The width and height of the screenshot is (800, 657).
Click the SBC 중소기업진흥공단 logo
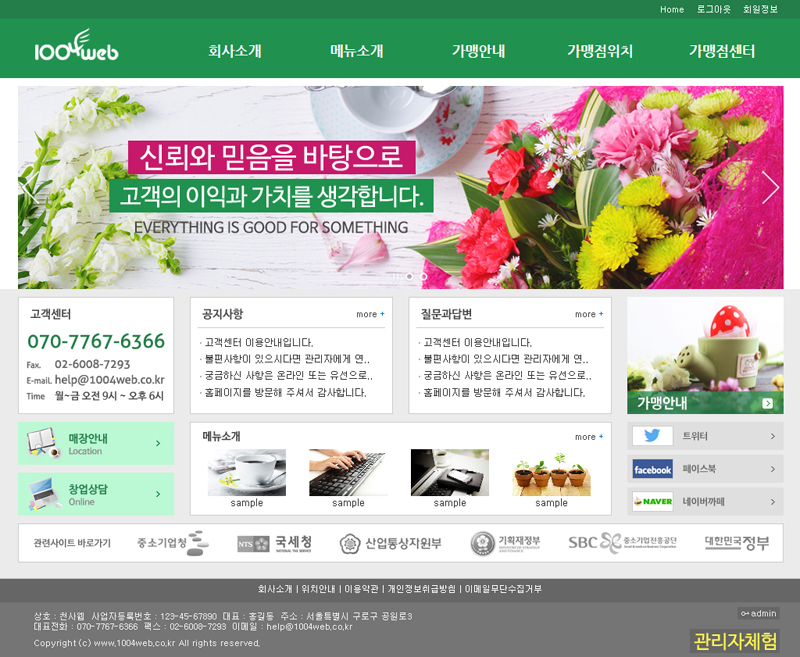point(622,543)
